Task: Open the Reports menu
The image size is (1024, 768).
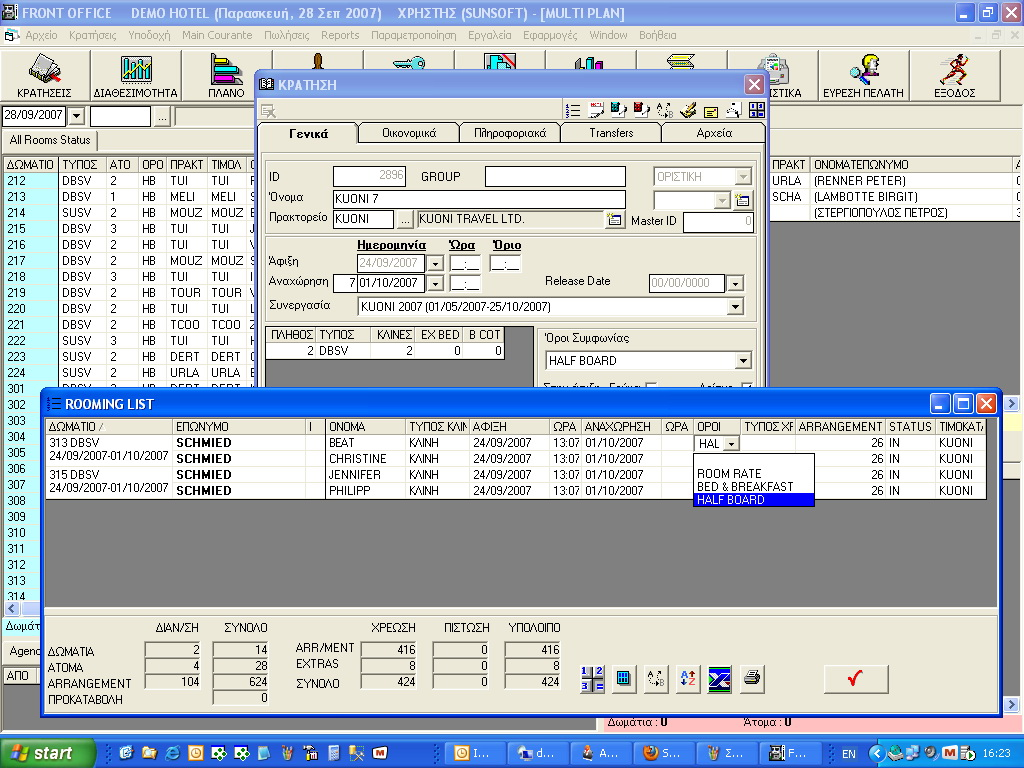Action: coord(340,35)
